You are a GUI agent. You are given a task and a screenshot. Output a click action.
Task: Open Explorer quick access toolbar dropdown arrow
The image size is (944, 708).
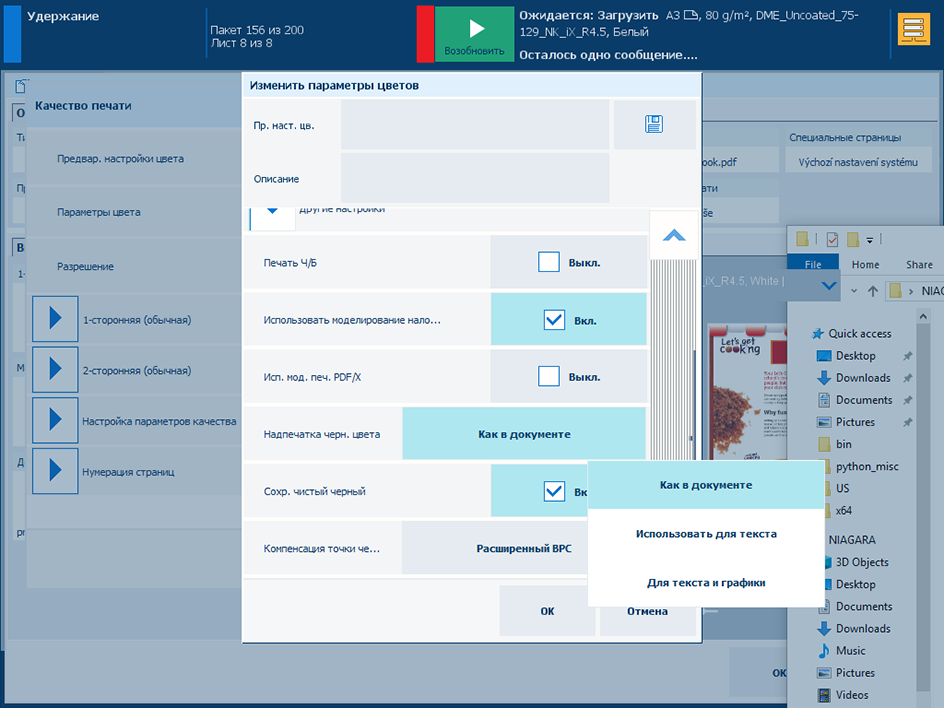[x=869, y=240]
